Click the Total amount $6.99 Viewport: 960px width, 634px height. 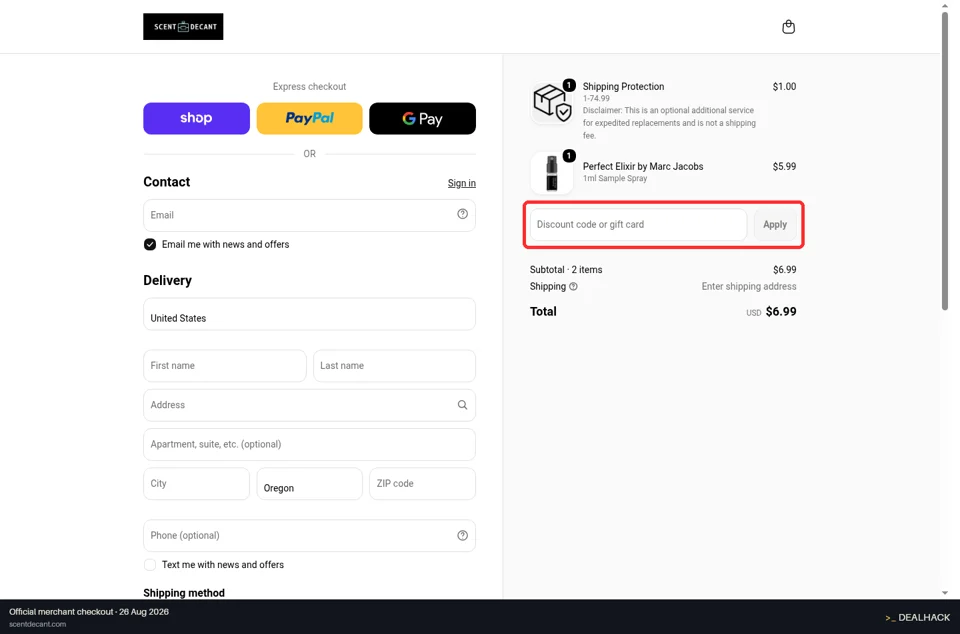pos(781,311)
